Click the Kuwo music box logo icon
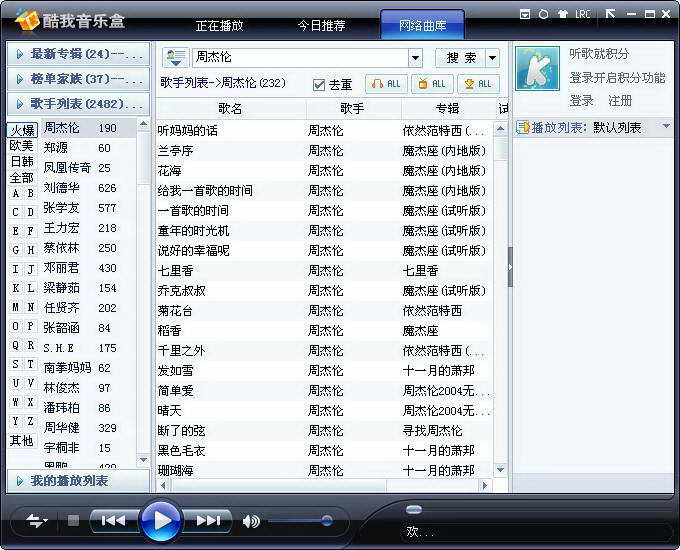 [x=27, y=19]
